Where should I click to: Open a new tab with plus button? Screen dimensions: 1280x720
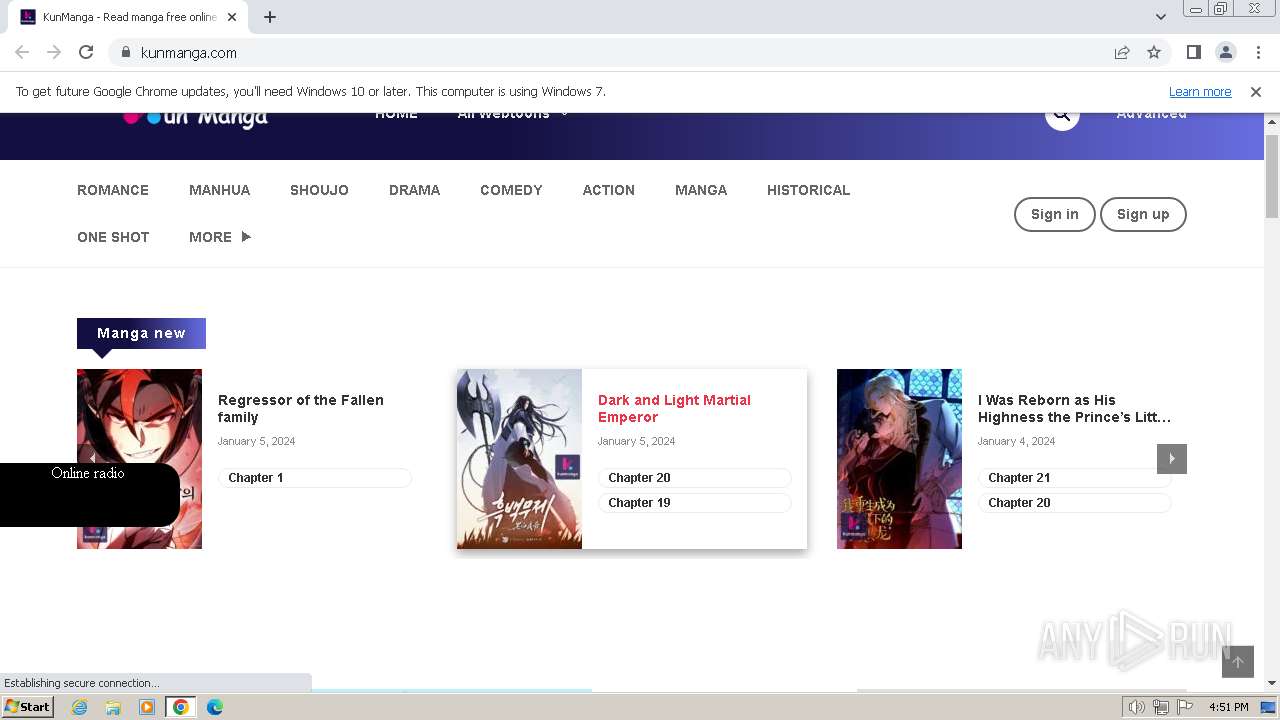point(269,17)
